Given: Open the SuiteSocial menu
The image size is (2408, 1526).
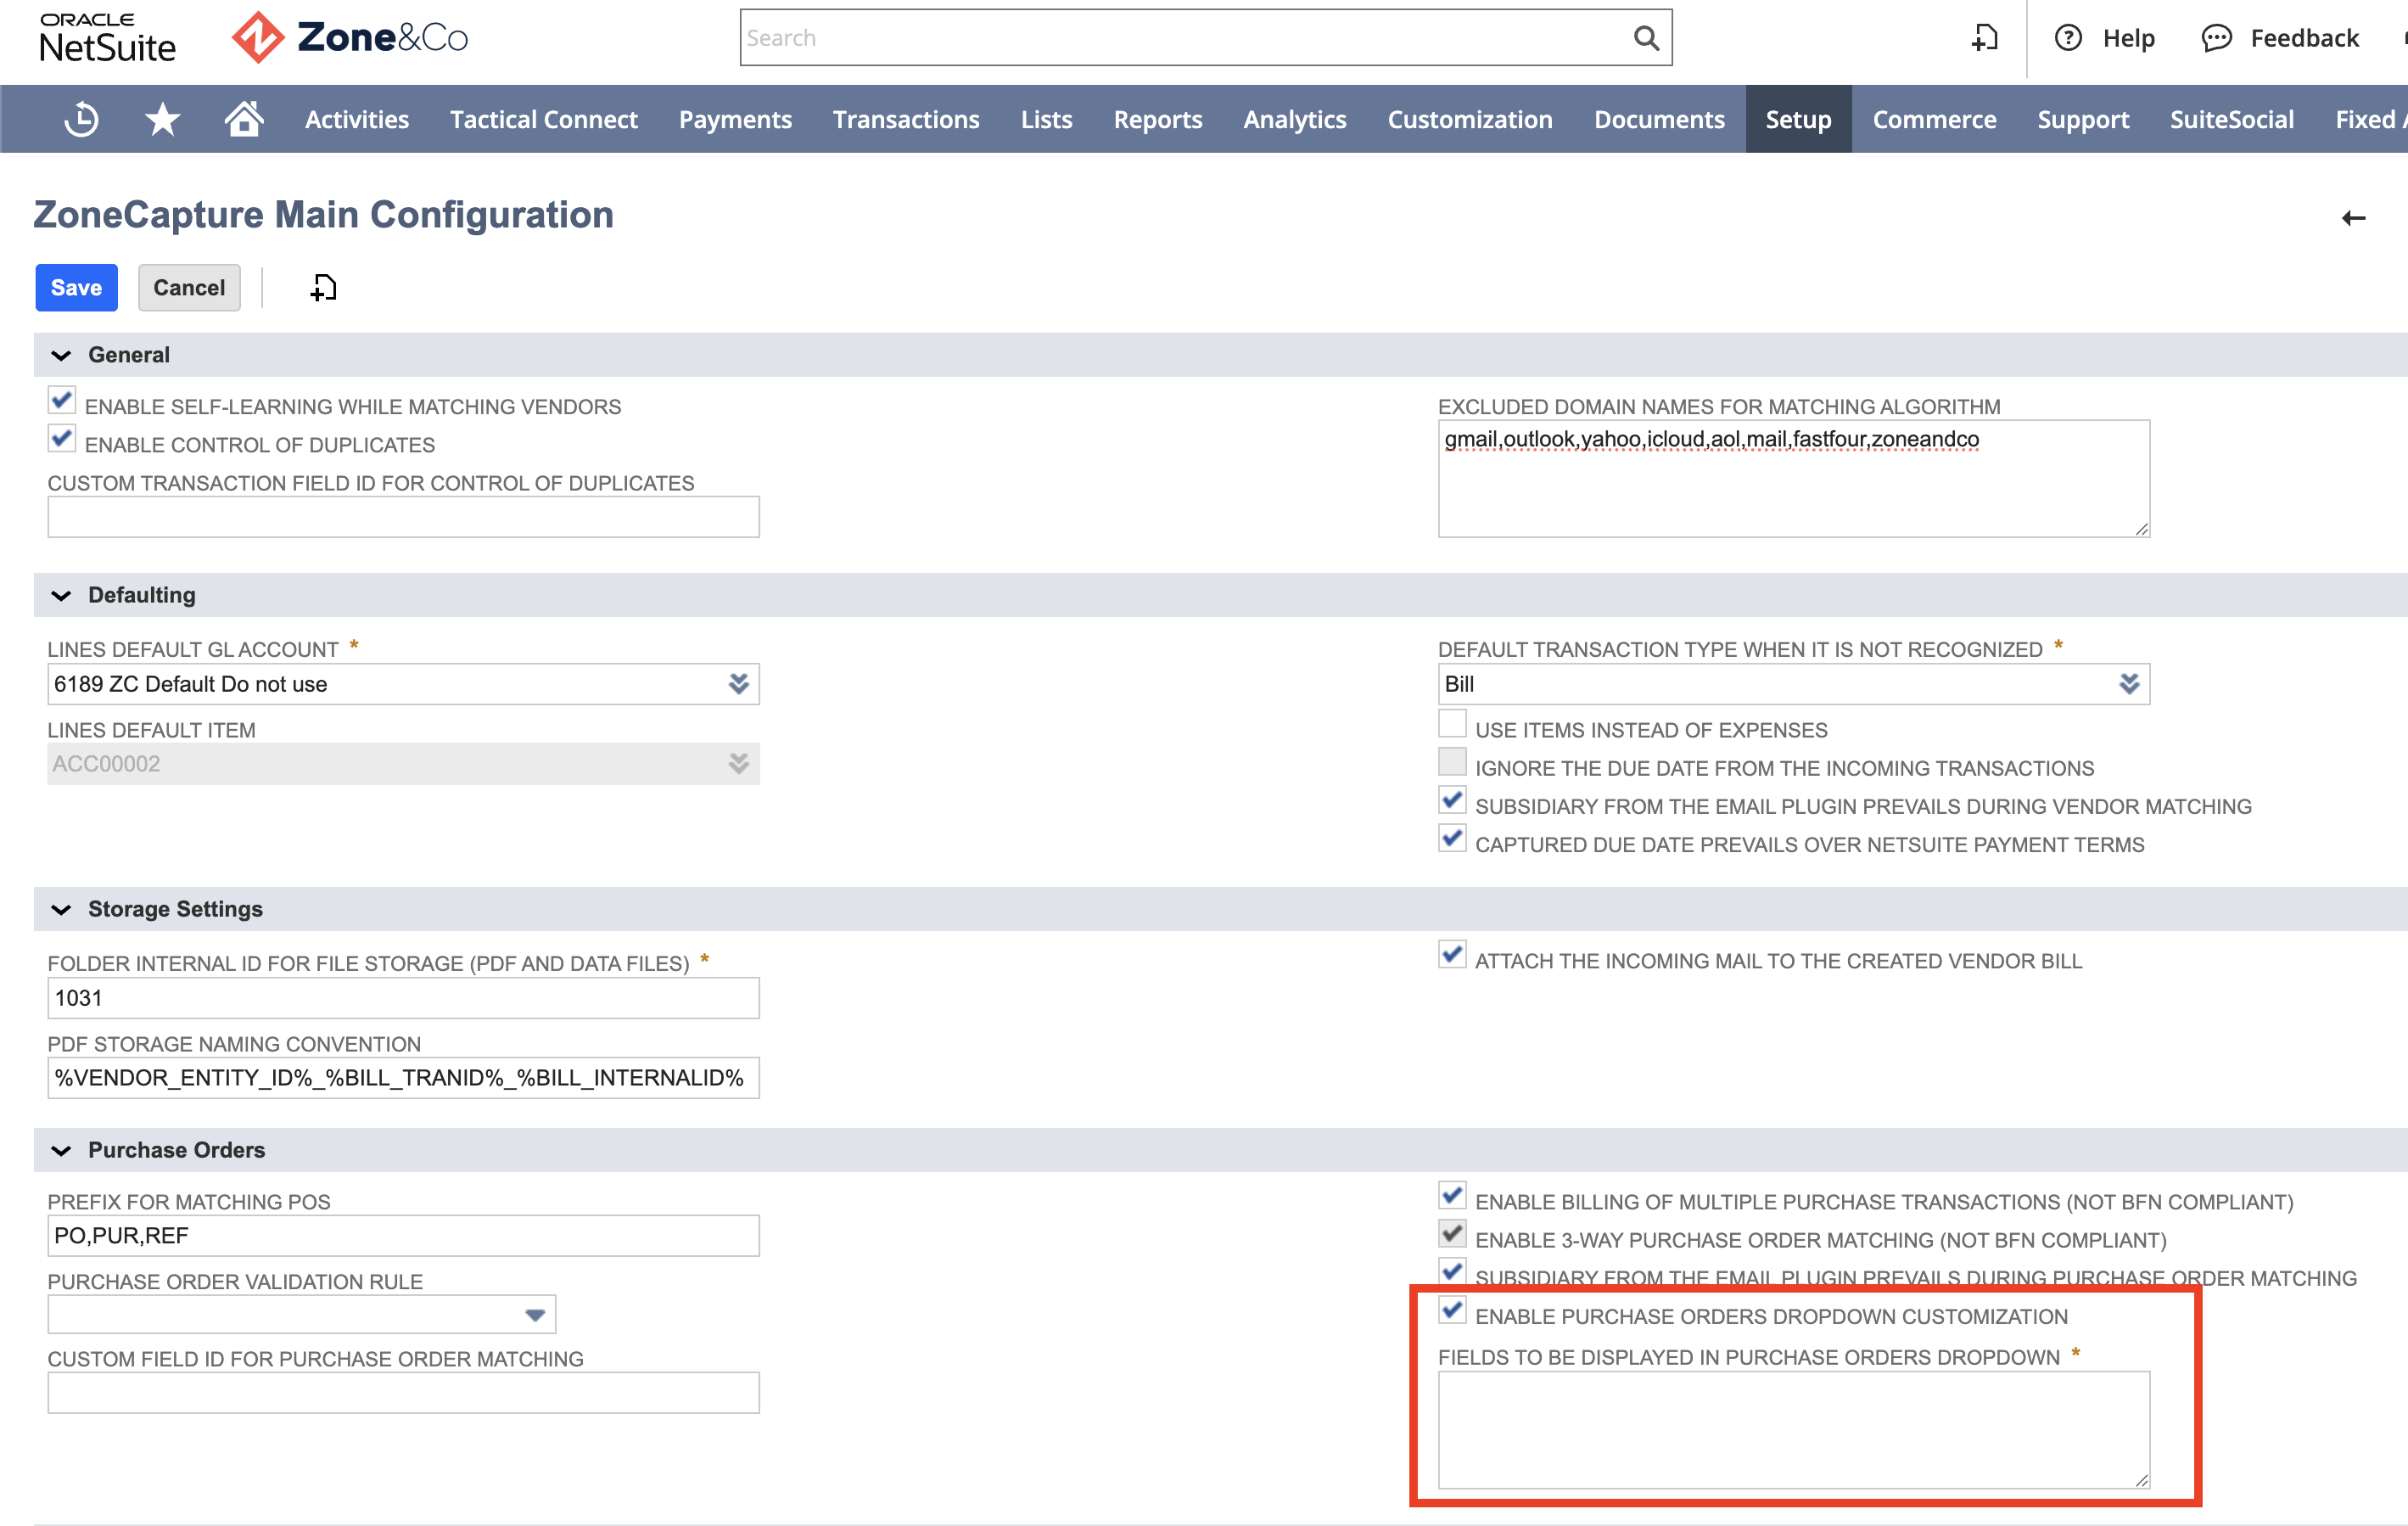Looking at the screenshot, I should tap(2231, 119).
